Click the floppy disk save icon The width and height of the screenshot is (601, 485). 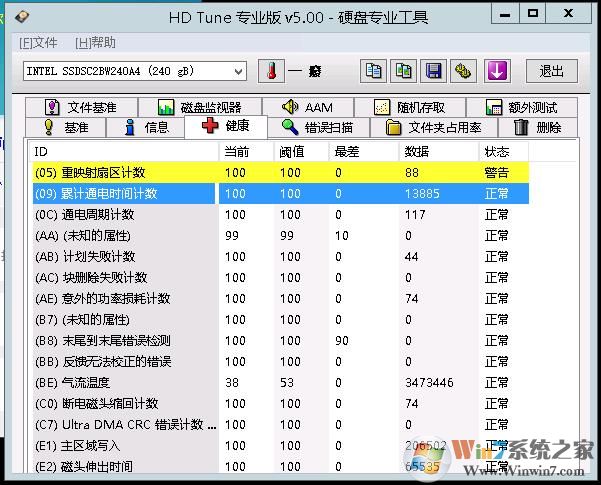click(433, 71)
